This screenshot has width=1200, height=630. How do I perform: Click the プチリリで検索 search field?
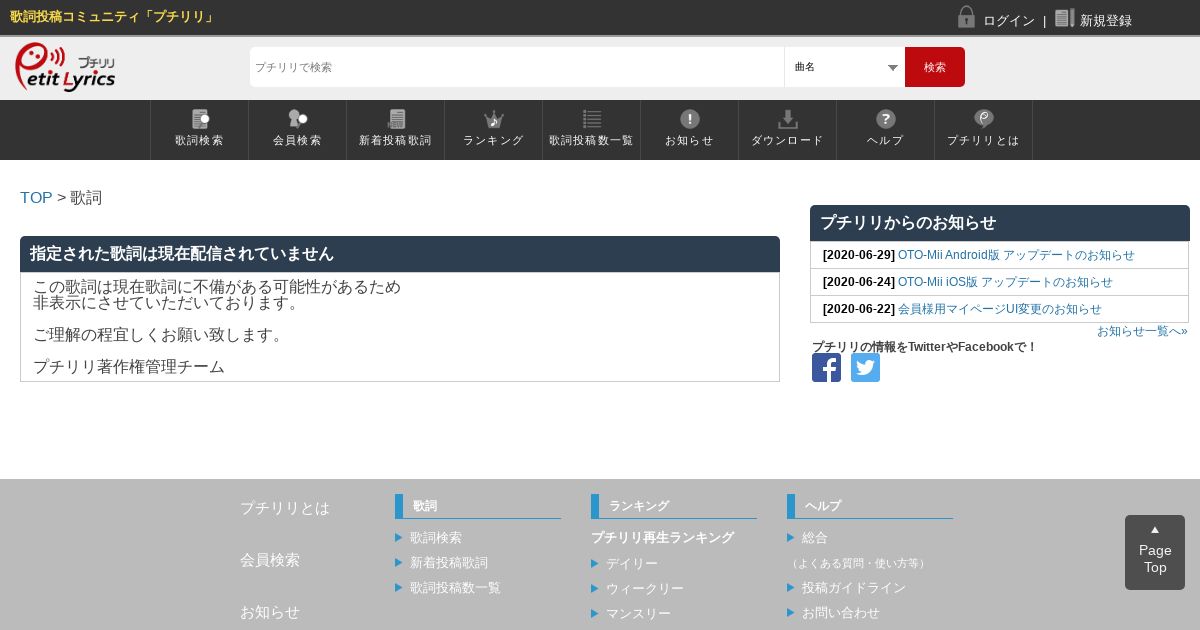517,67
